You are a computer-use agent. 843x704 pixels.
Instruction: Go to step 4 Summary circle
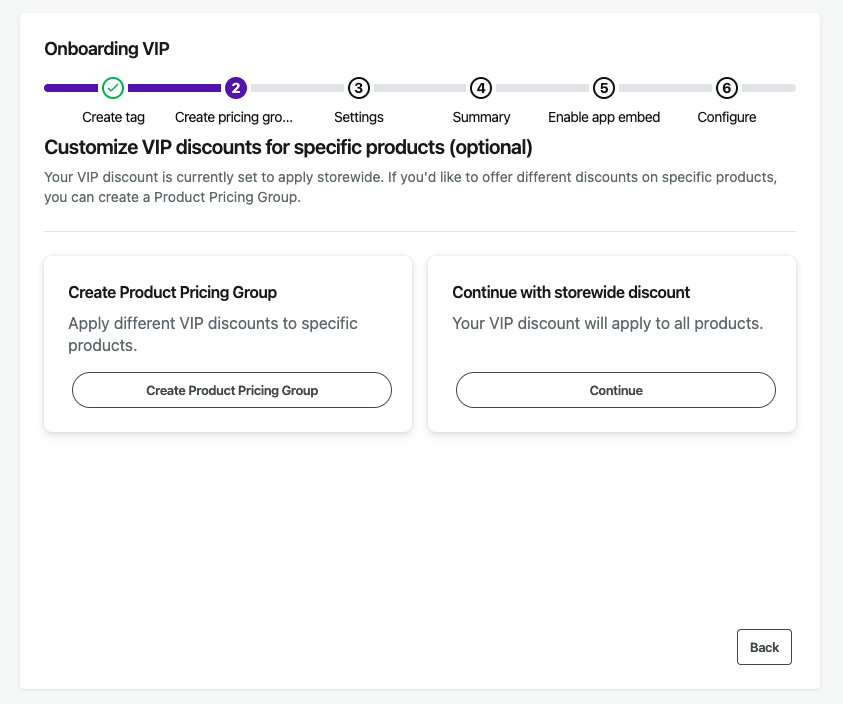click(x=481, y=88)
